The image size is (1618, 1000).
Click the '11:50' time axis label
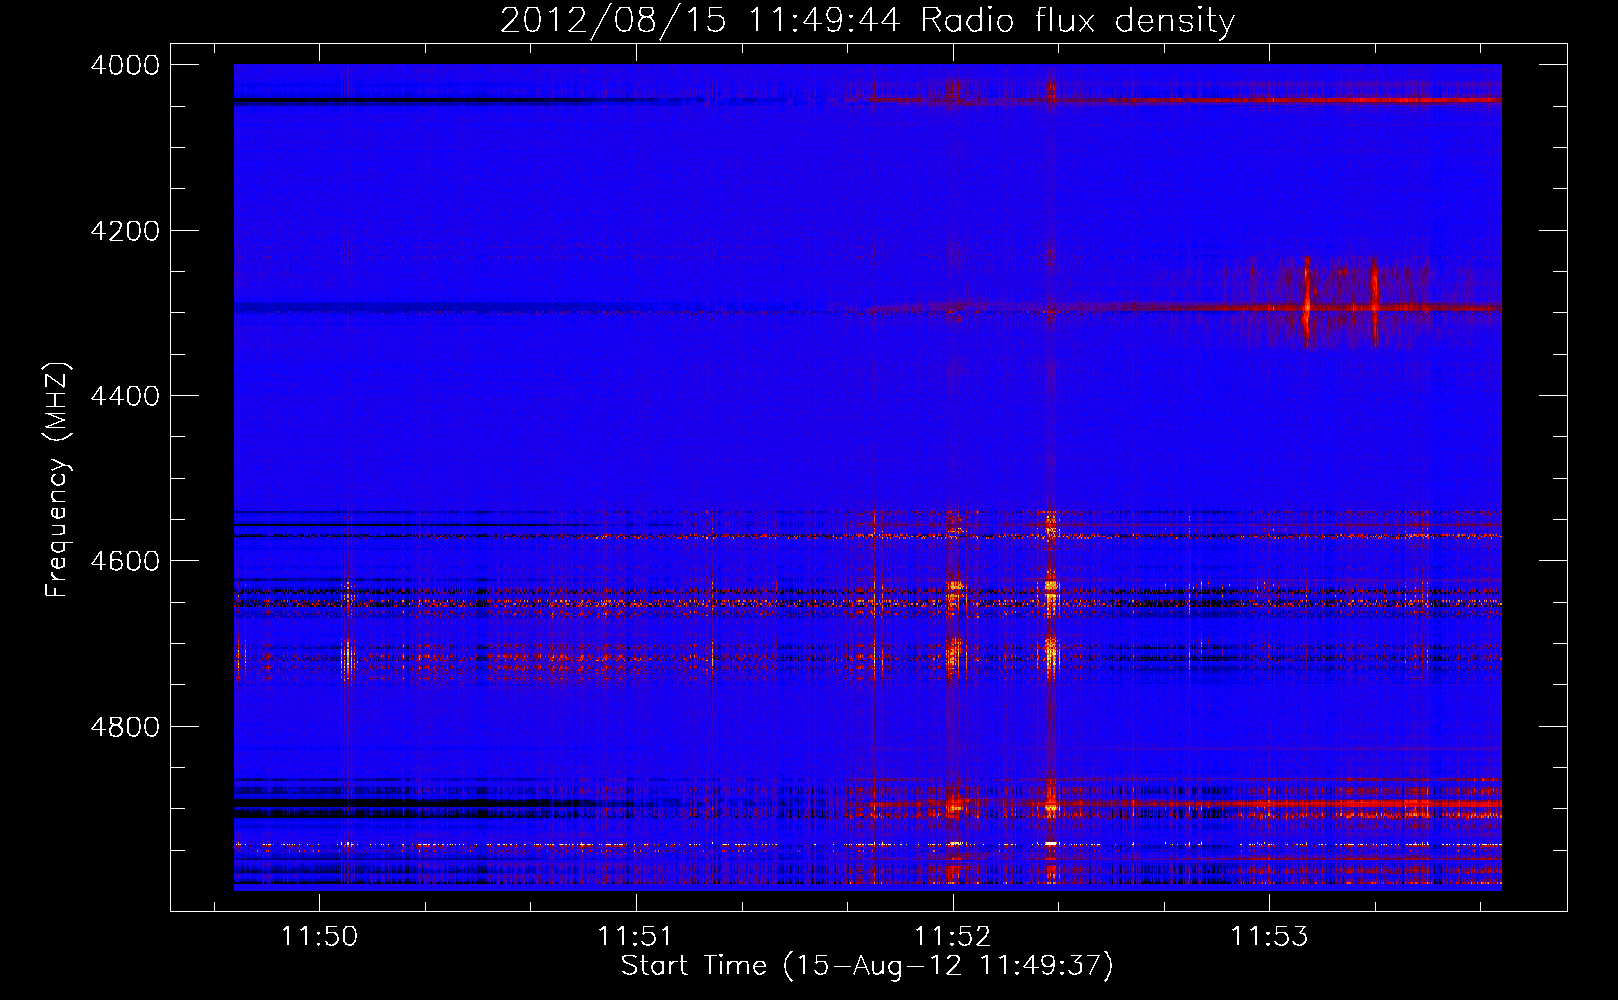pos(319,936)
